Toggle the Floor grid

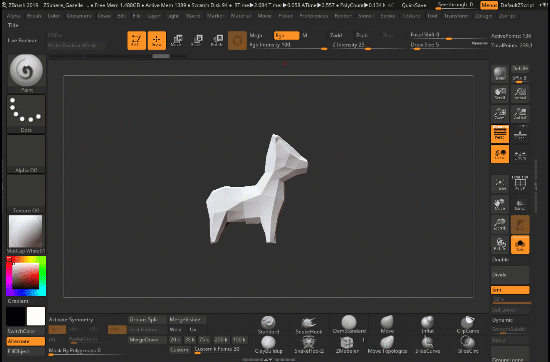520,134
